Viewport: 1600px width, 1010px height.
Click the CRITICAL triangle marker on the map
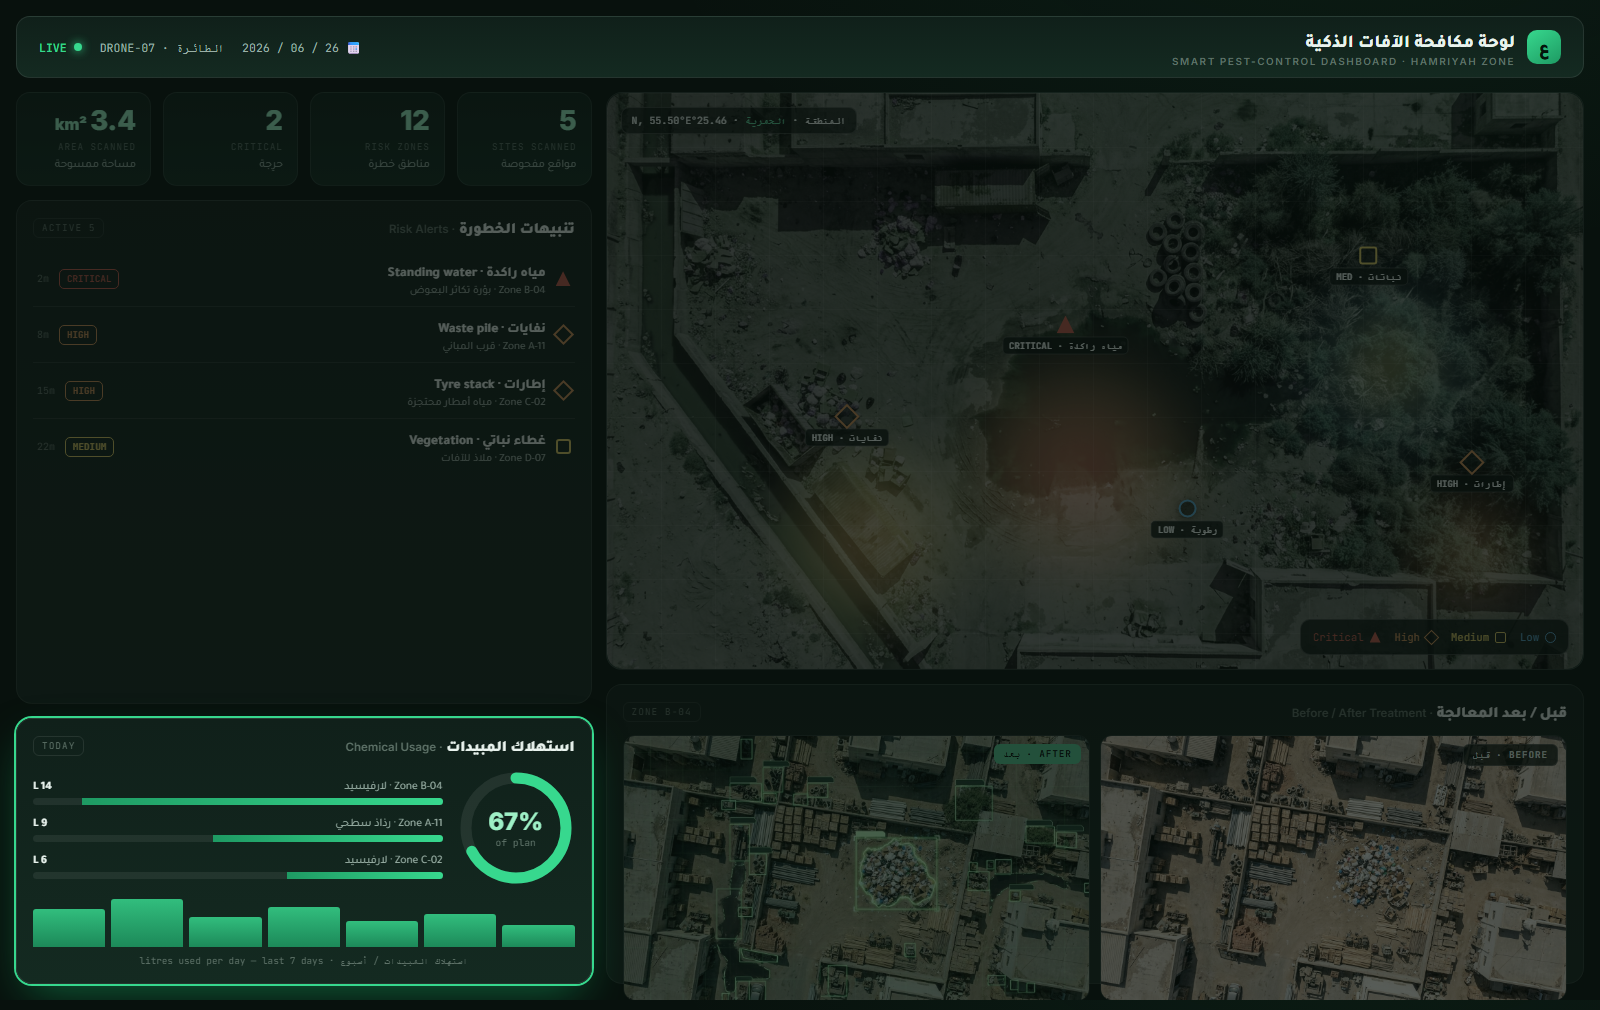[1065, 325]
